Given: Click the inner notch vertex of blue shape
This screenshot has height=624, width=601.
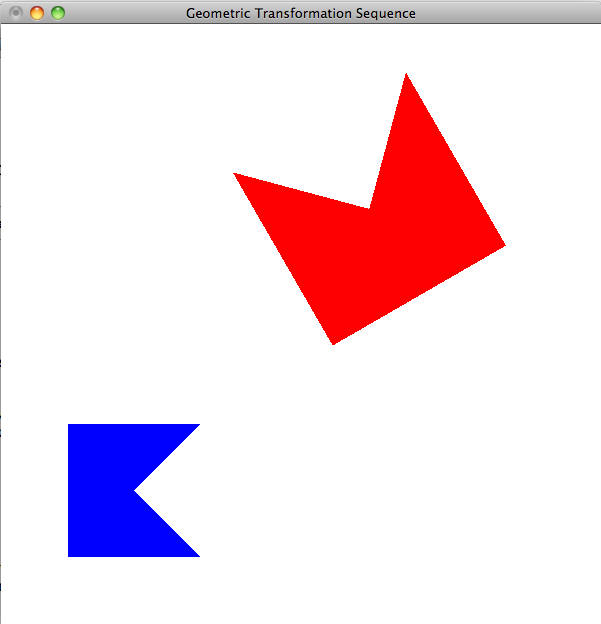Looking at the screenshot, I should (135, 490).
